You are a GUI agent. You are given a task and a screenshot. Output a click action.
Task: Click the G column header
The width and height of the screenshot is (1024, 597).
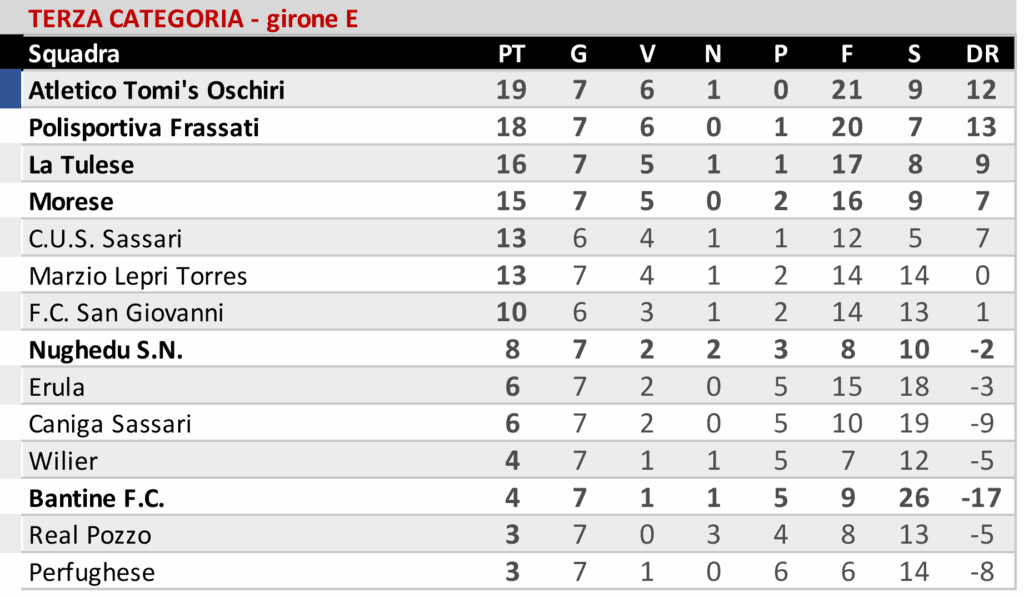tap(578, 54)
